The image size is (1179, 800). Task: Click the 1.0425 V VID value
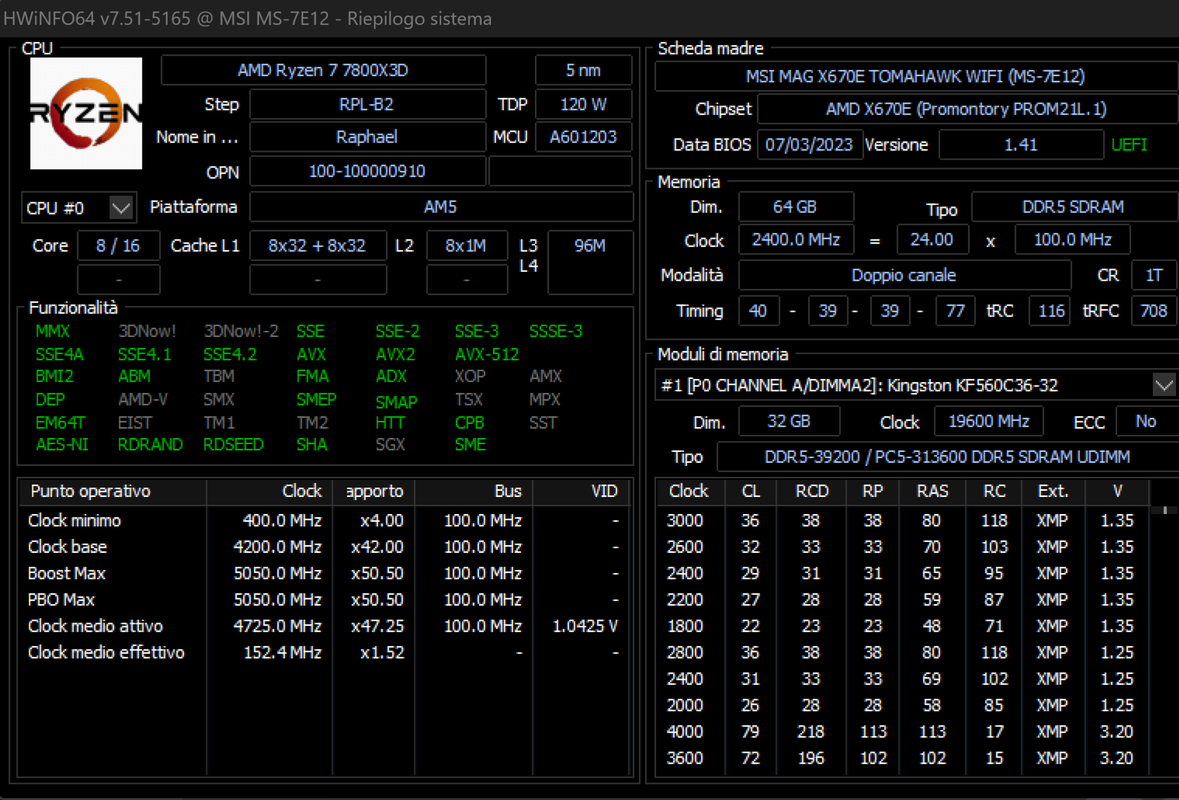585,626
